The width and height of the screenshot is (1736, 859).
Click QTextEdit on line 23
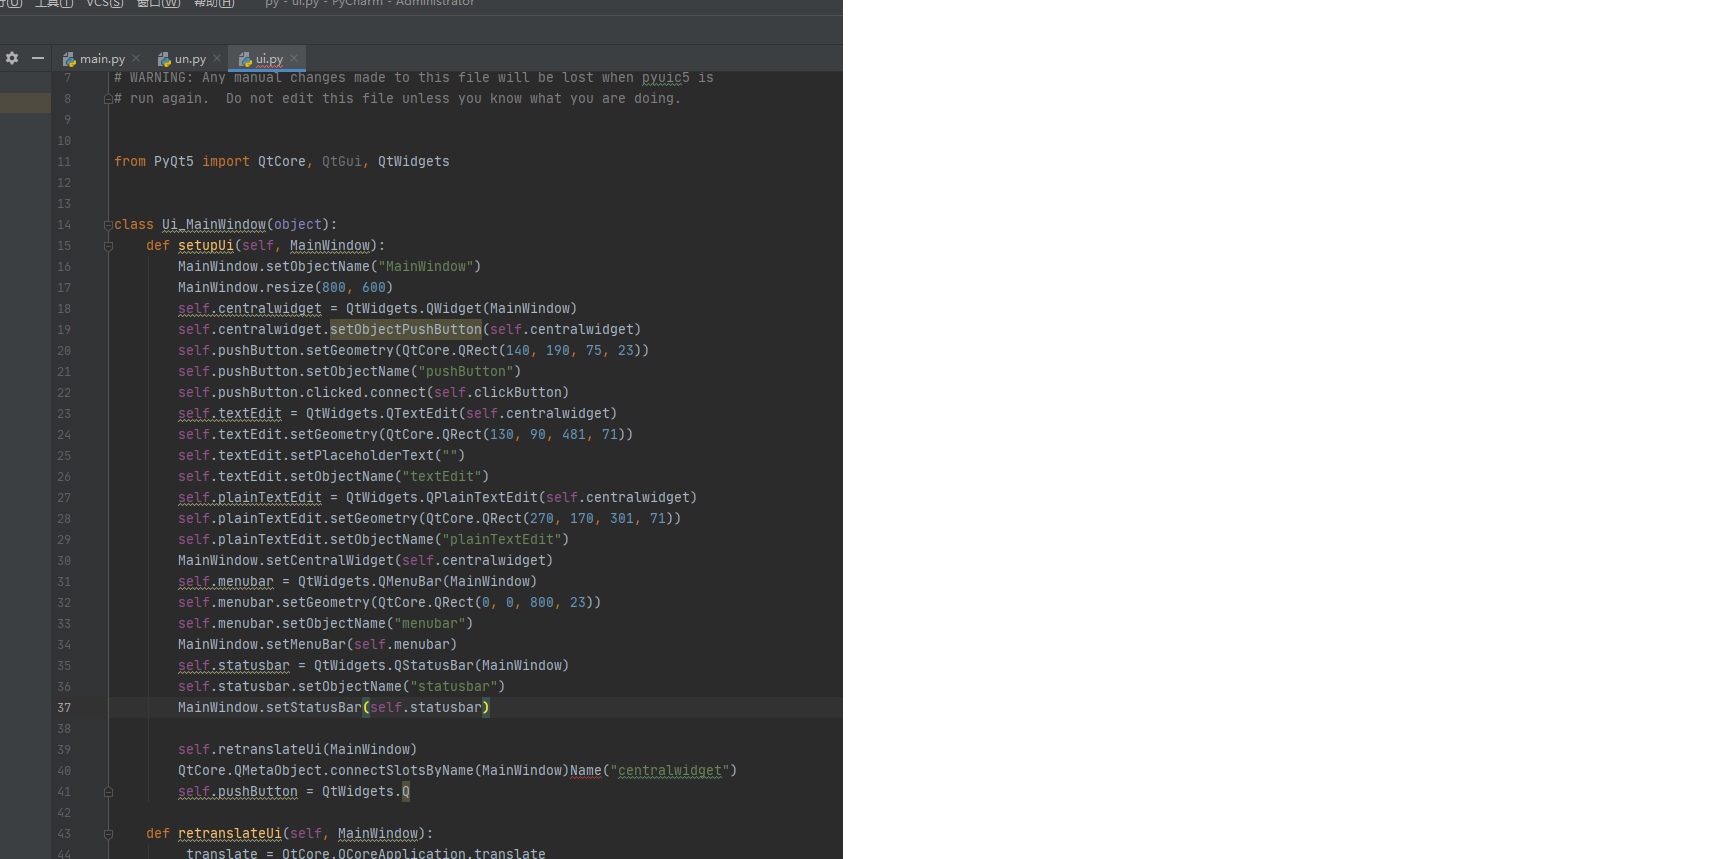[422, 414]
